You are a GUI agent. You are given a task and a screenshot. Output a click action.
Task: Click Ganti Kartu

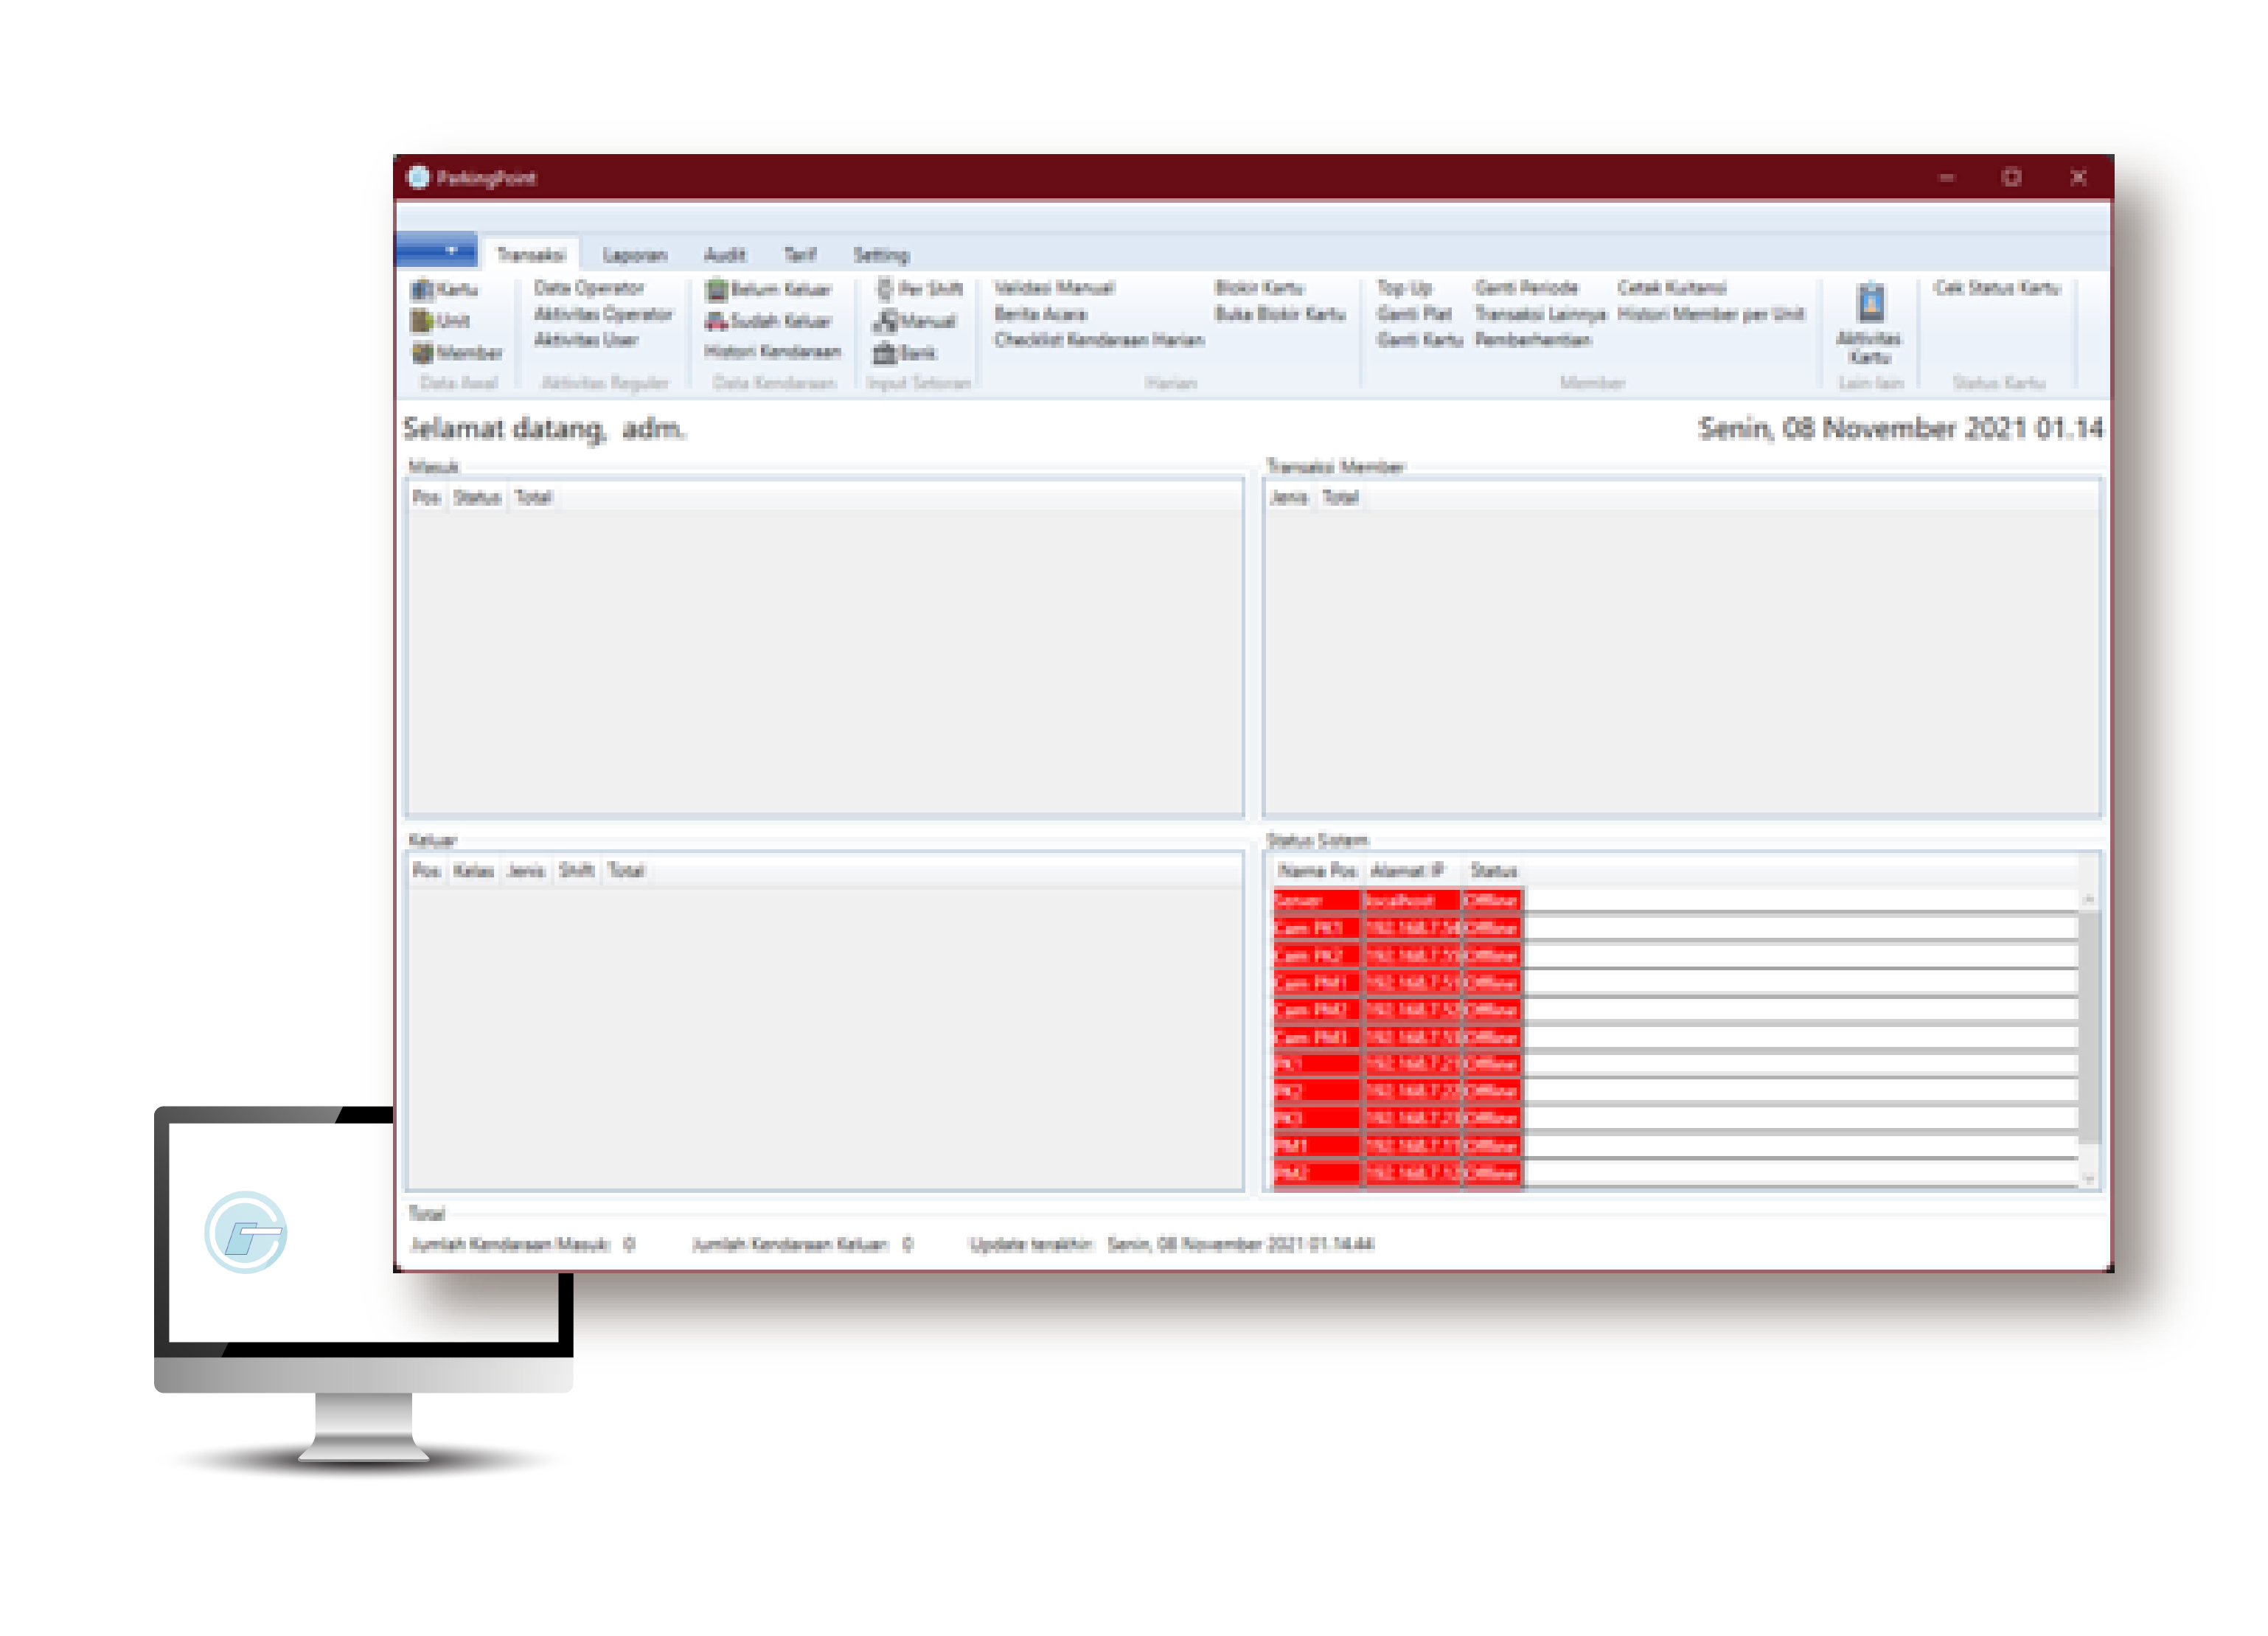[x=1420, y=340]
